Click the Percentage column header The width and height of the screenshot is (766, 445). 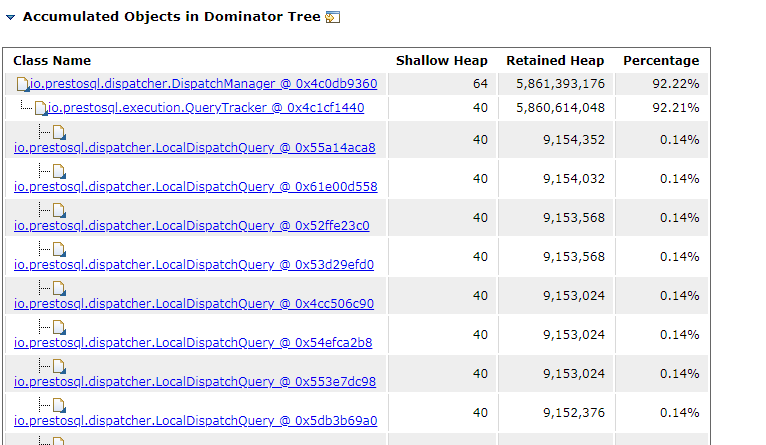click(661, 61)
